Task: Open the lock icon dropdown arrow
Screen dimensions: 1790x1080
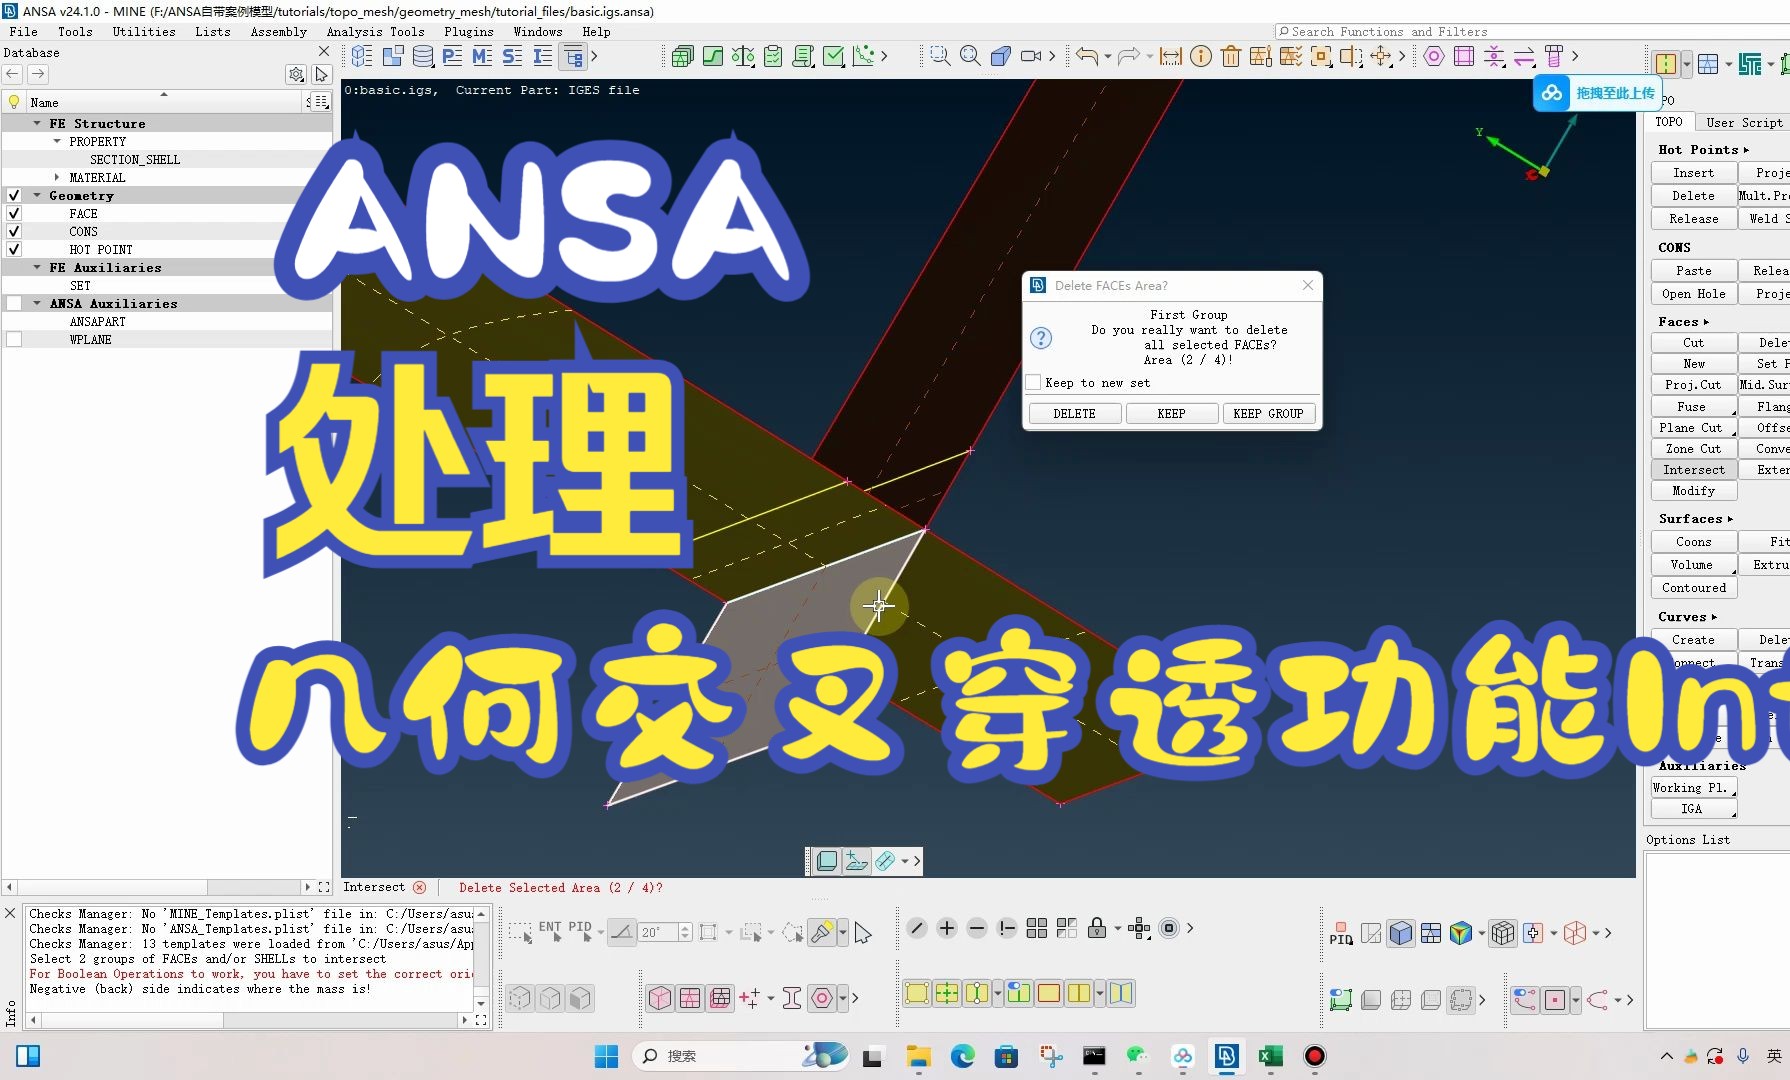Action: click(1118, 929)
